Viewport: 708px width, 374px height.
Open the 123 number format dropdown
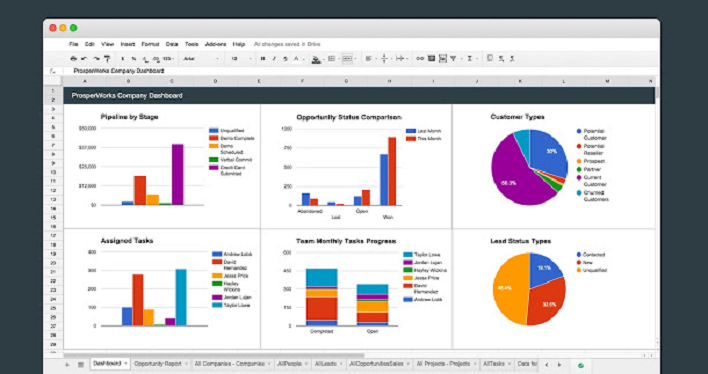168,58
